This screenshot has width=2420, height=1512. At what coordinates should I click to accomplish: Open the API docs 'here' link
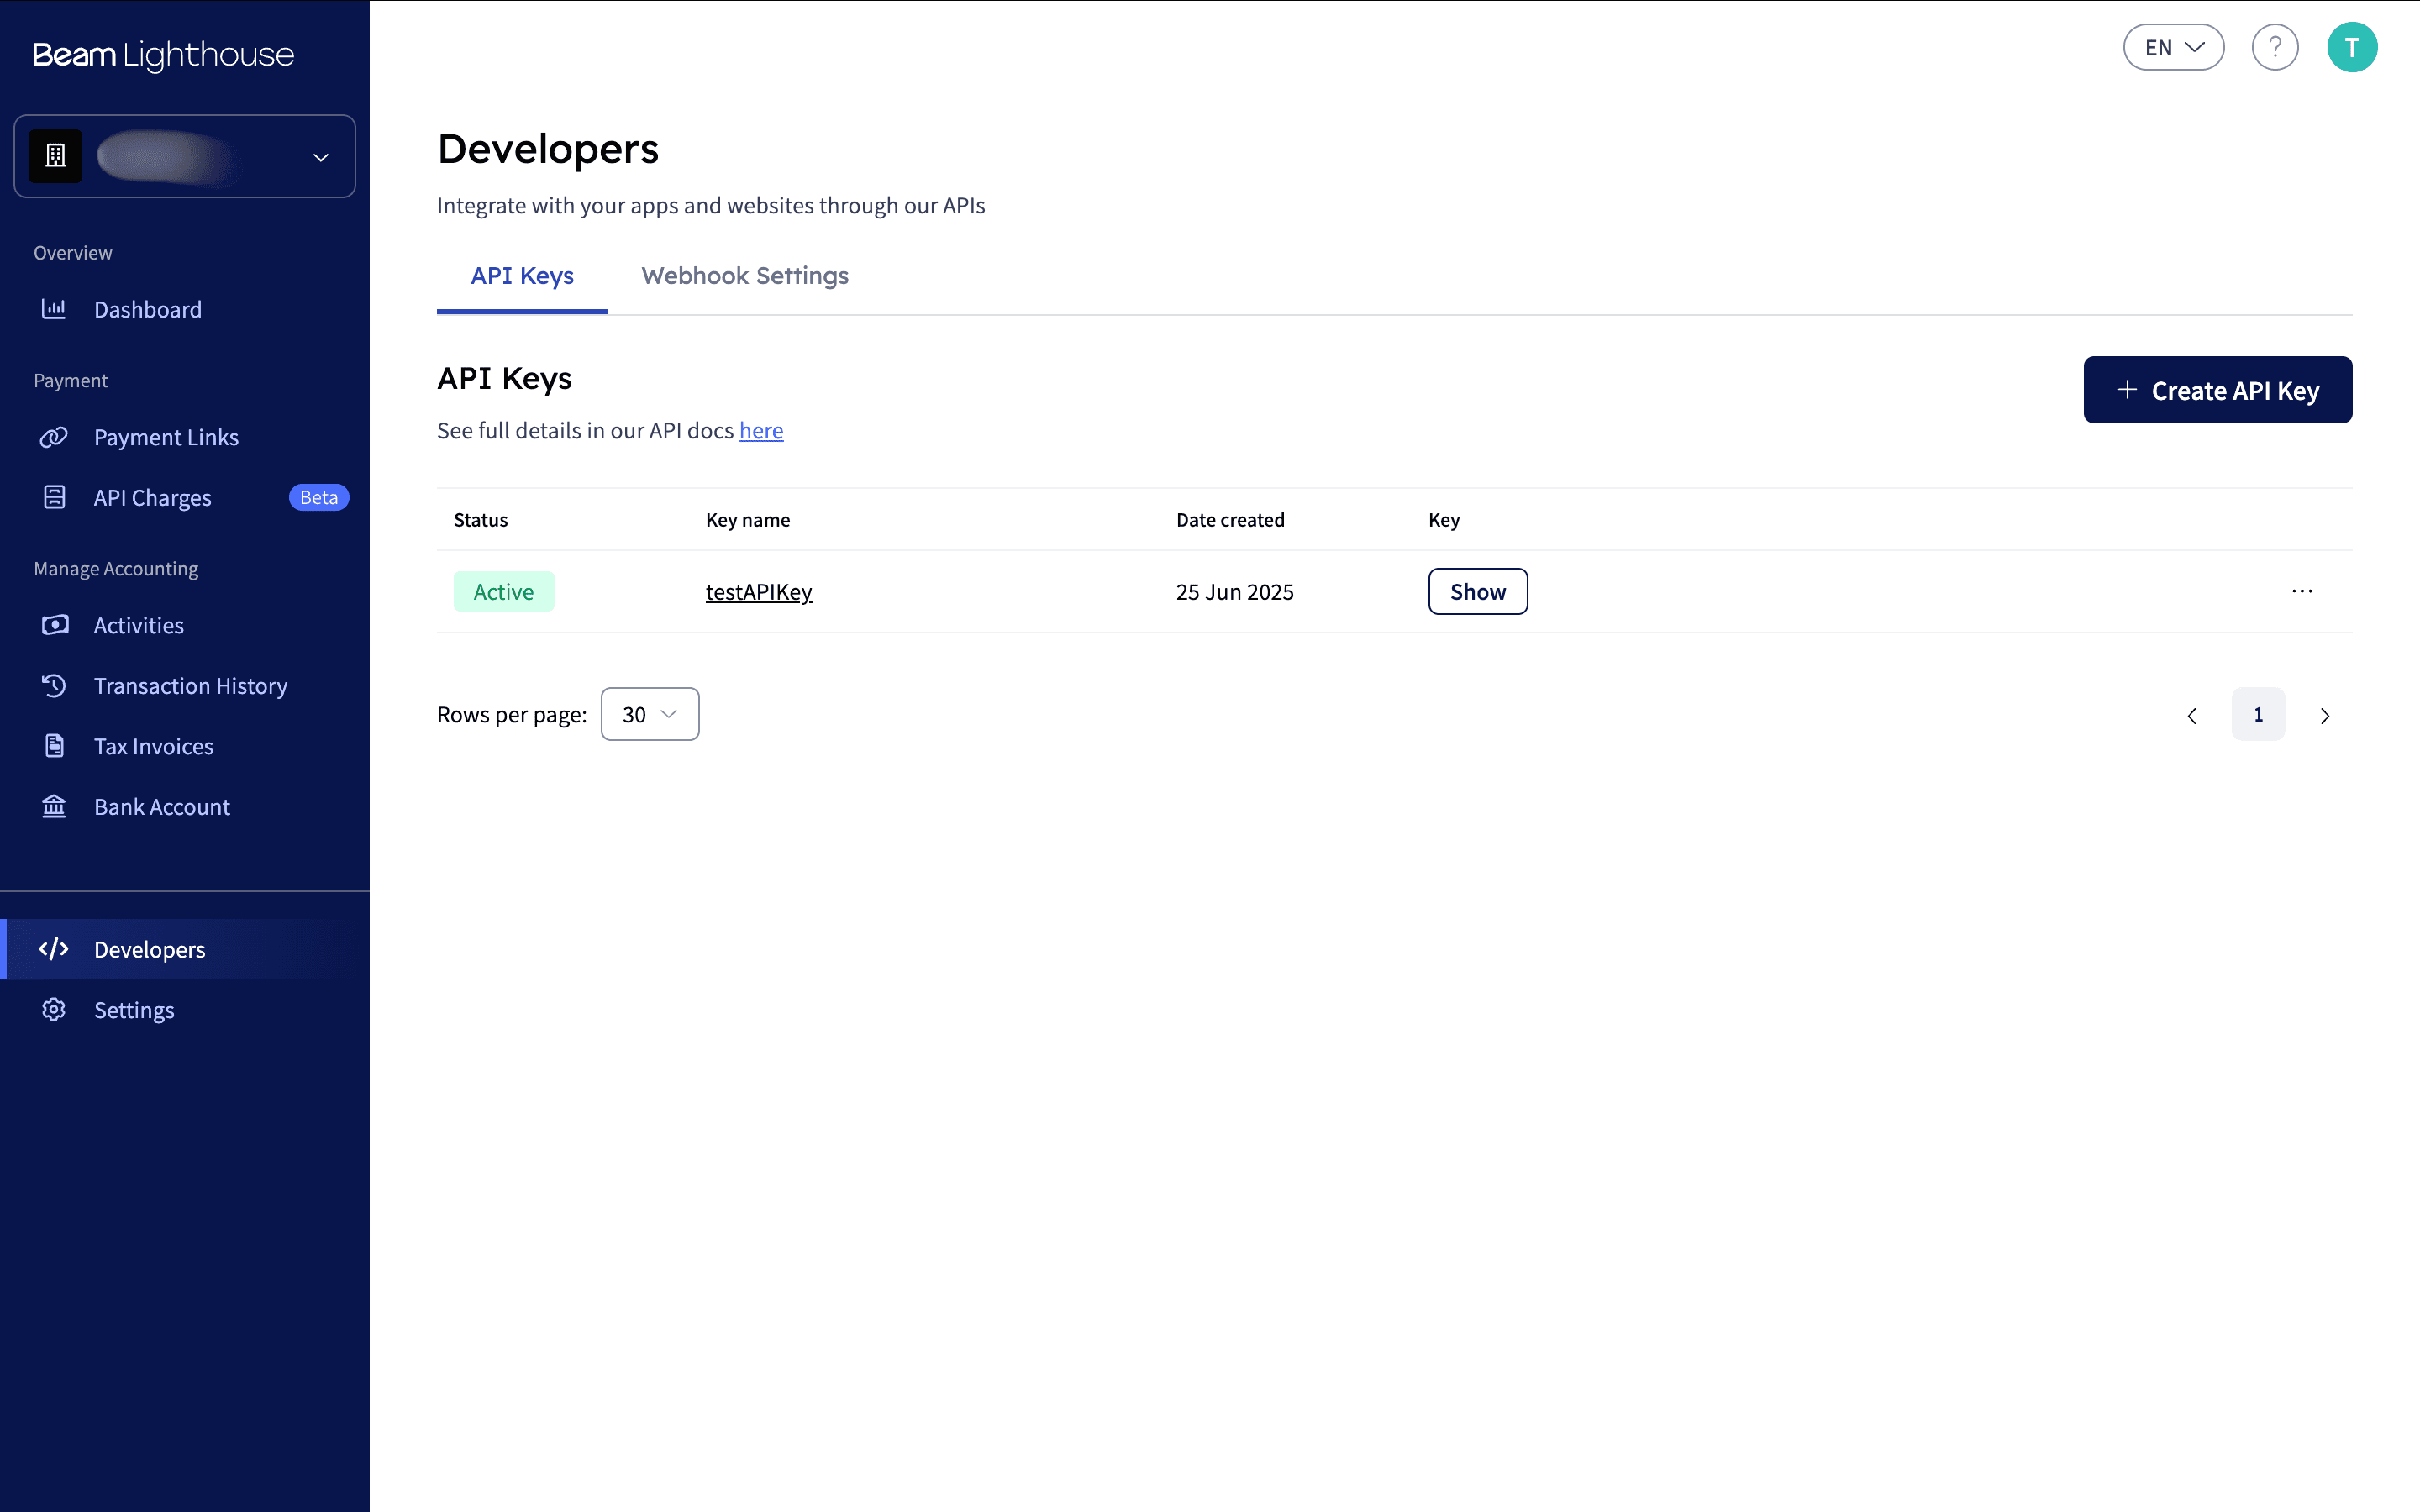761,431
